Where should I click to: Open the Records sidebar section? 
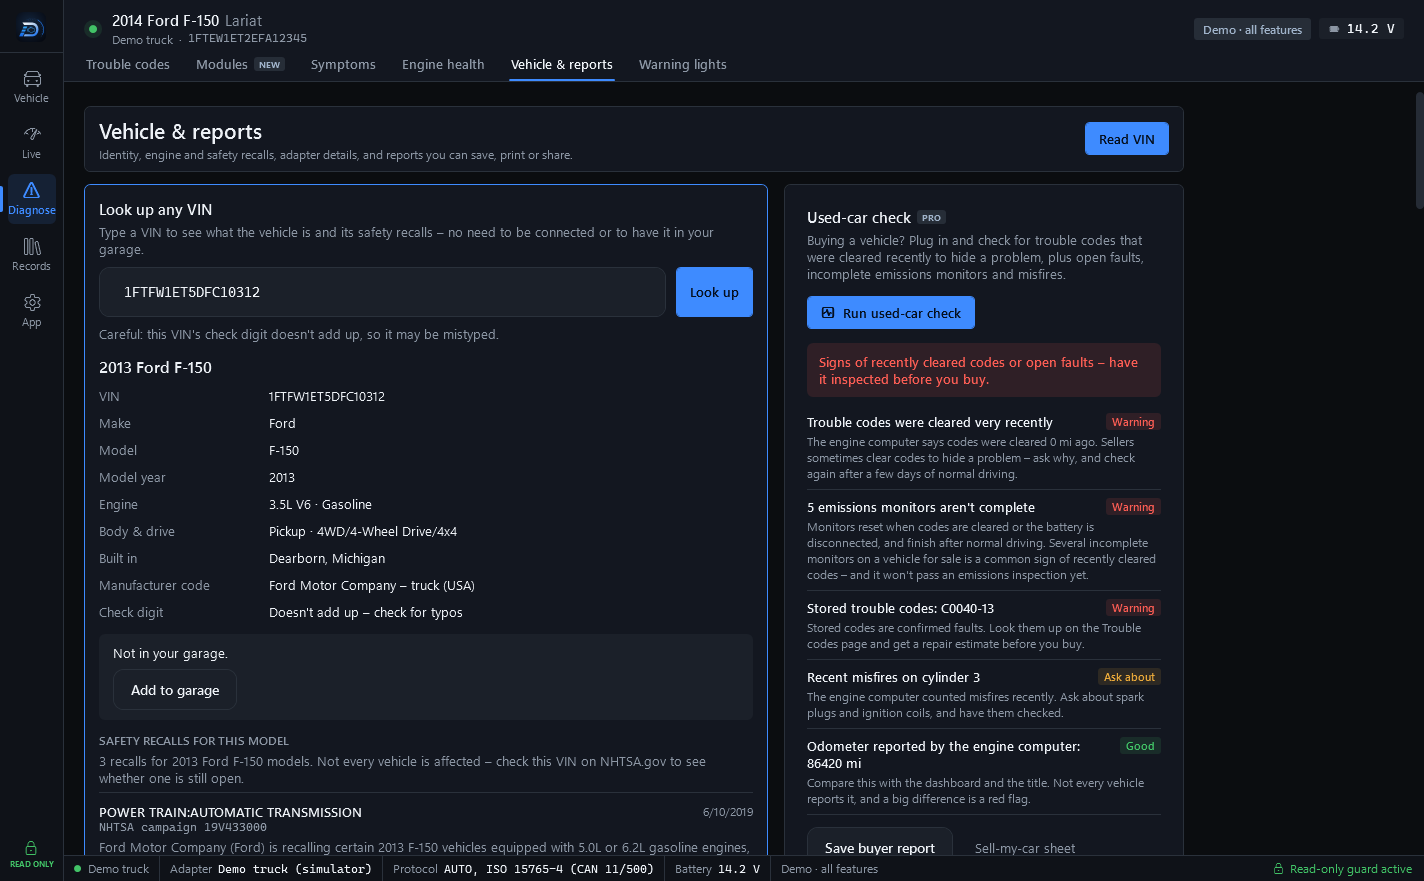[x=31, y=254]
